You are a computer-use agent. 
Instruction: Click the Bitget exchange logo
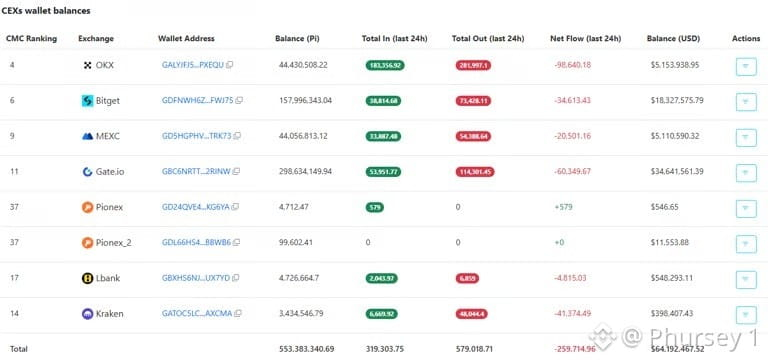coord(88,101)
